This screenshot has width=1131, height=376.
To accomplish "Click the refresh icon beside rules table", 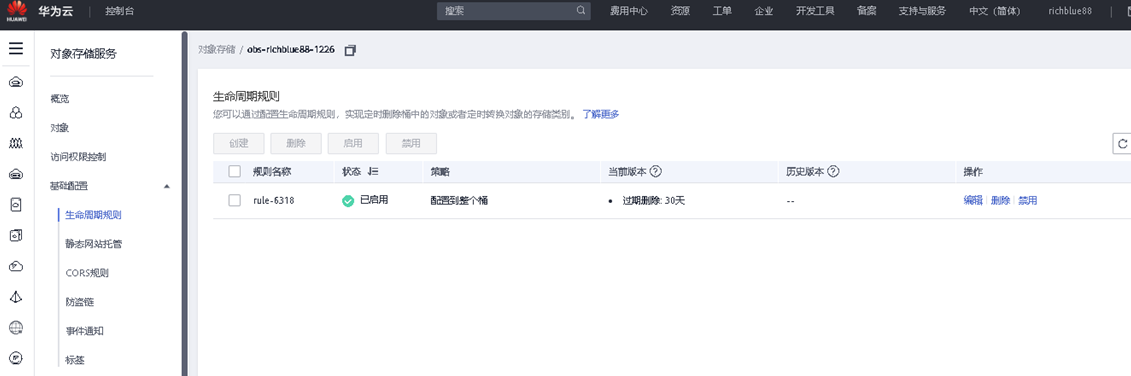I will tap(1122, 143).
